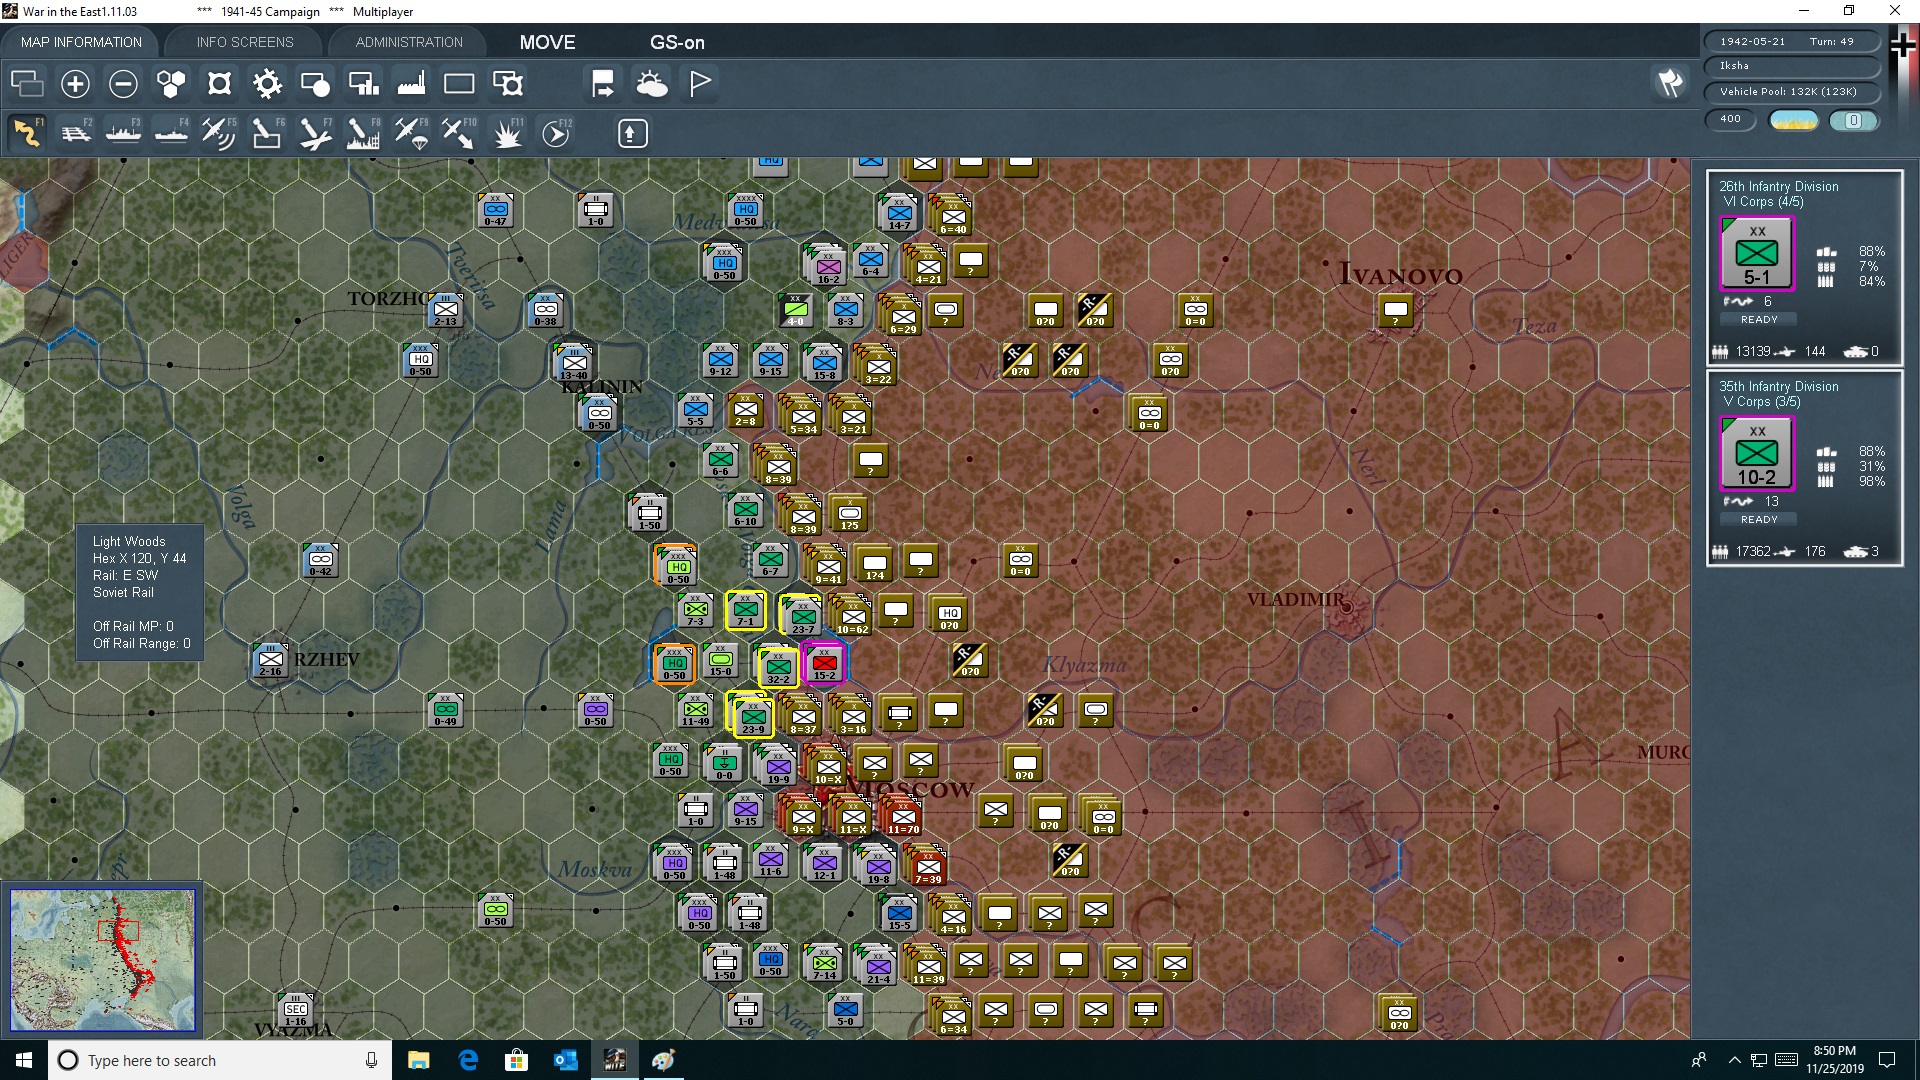This screenshot has width=1920, height=1080.
Task: Select the red 15-2 unit counter on map
Action: pyautogui.click(x=824, y=664)
